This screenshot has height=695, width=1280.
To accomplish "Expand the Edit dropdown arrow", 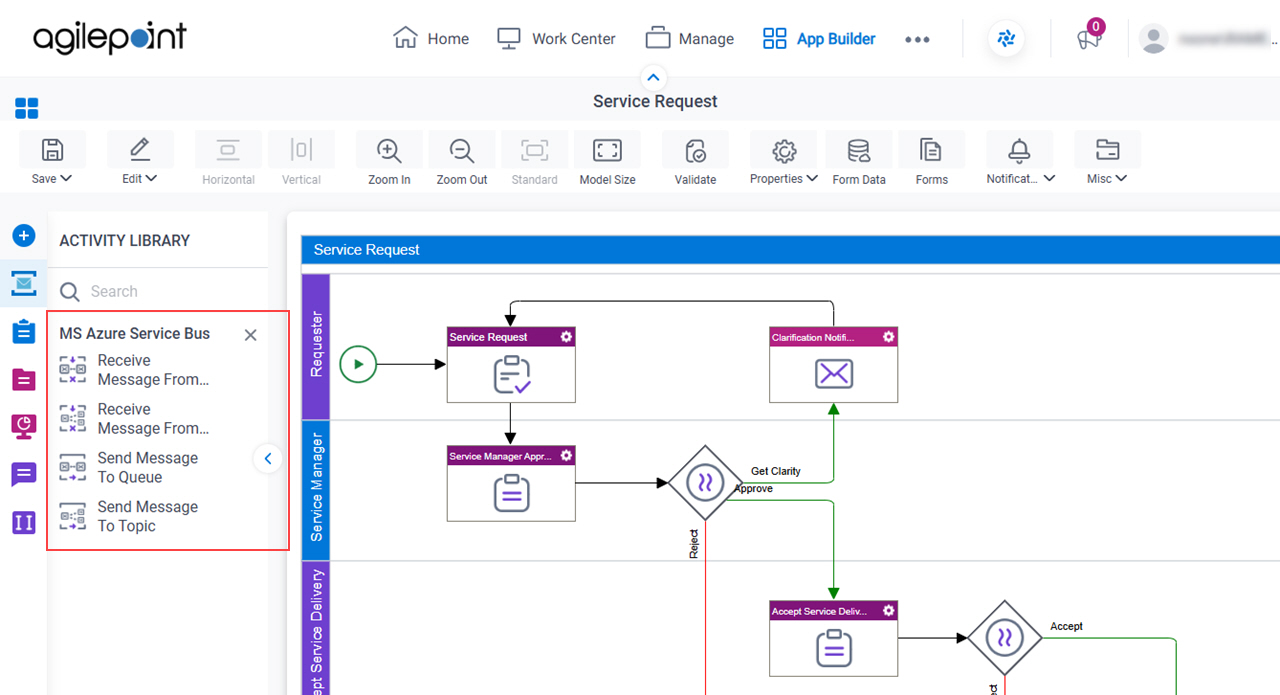I will [x=151, y=179].
